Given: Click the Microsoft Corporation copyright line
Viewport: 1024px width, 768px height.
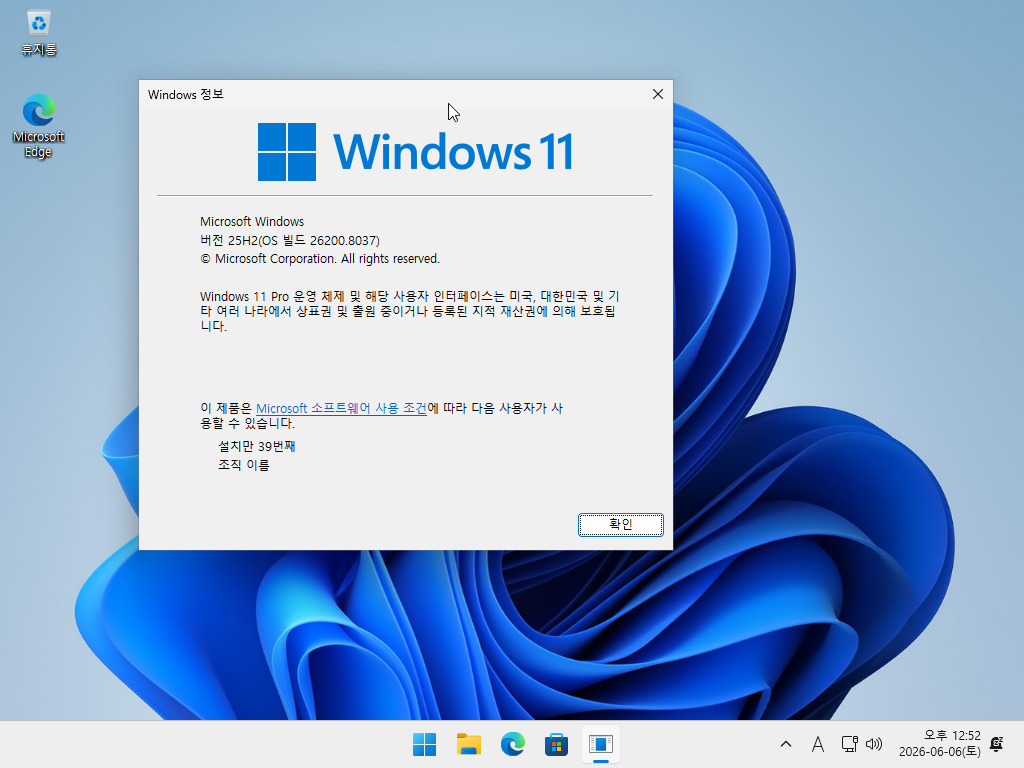Looking at the screenshot, I should (320, 259).
